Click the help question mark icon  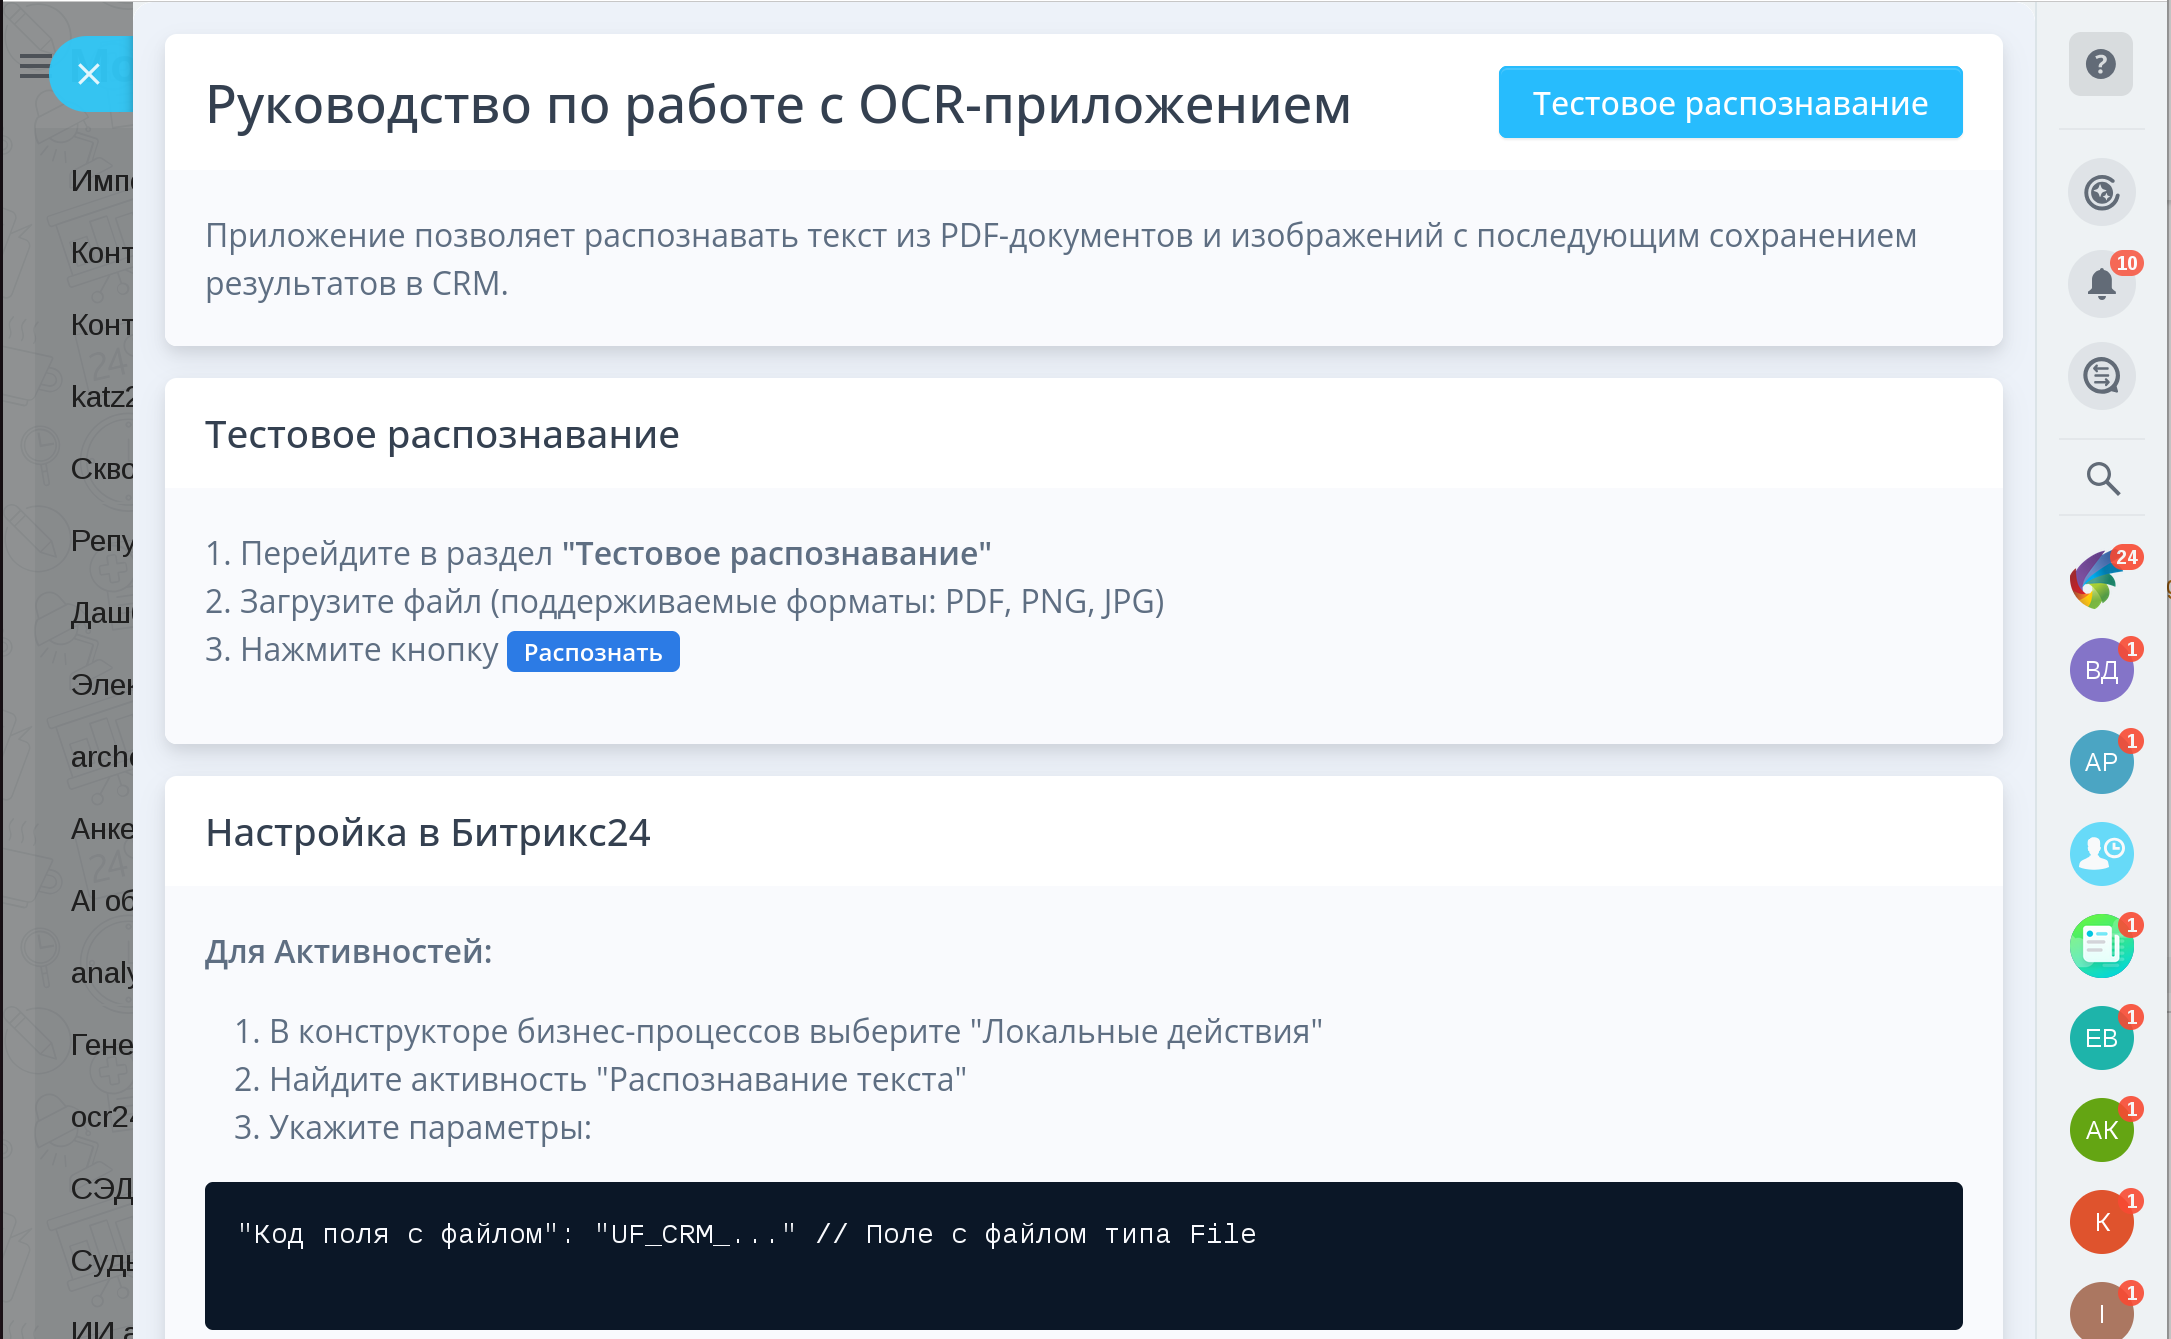[x=2100, y=65]
